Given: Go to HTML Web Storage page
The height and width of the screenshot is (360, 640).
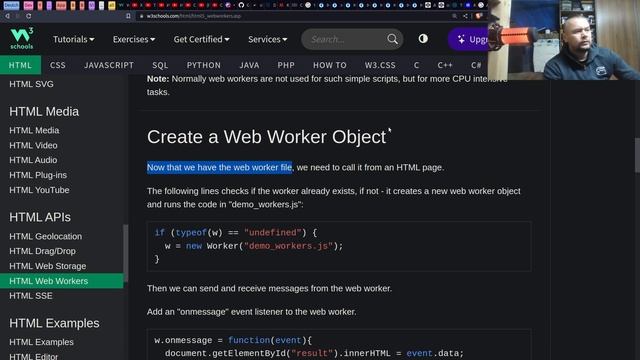Looking at the screenshot, I should point(47,266).
